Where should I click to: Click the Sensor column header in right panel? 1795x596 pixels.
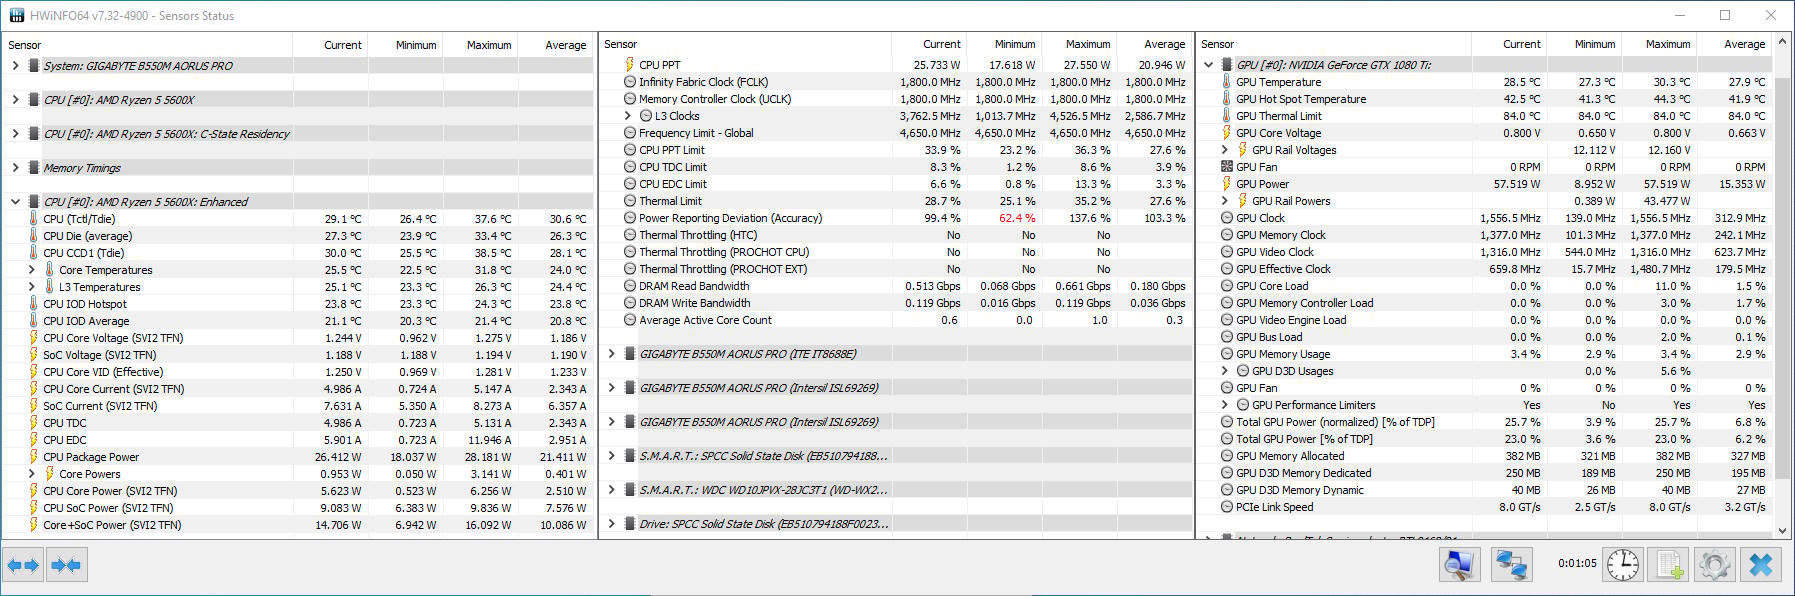click(1333, 44)
